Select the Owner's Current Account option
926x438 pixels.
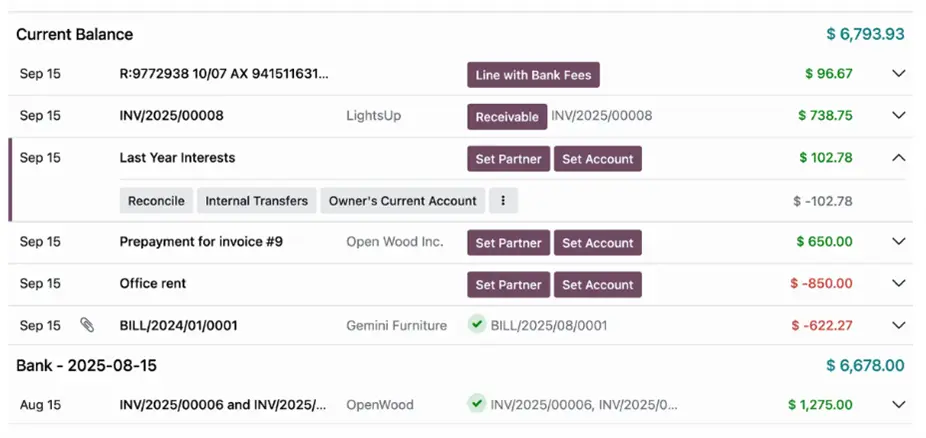tap(402, 201)
